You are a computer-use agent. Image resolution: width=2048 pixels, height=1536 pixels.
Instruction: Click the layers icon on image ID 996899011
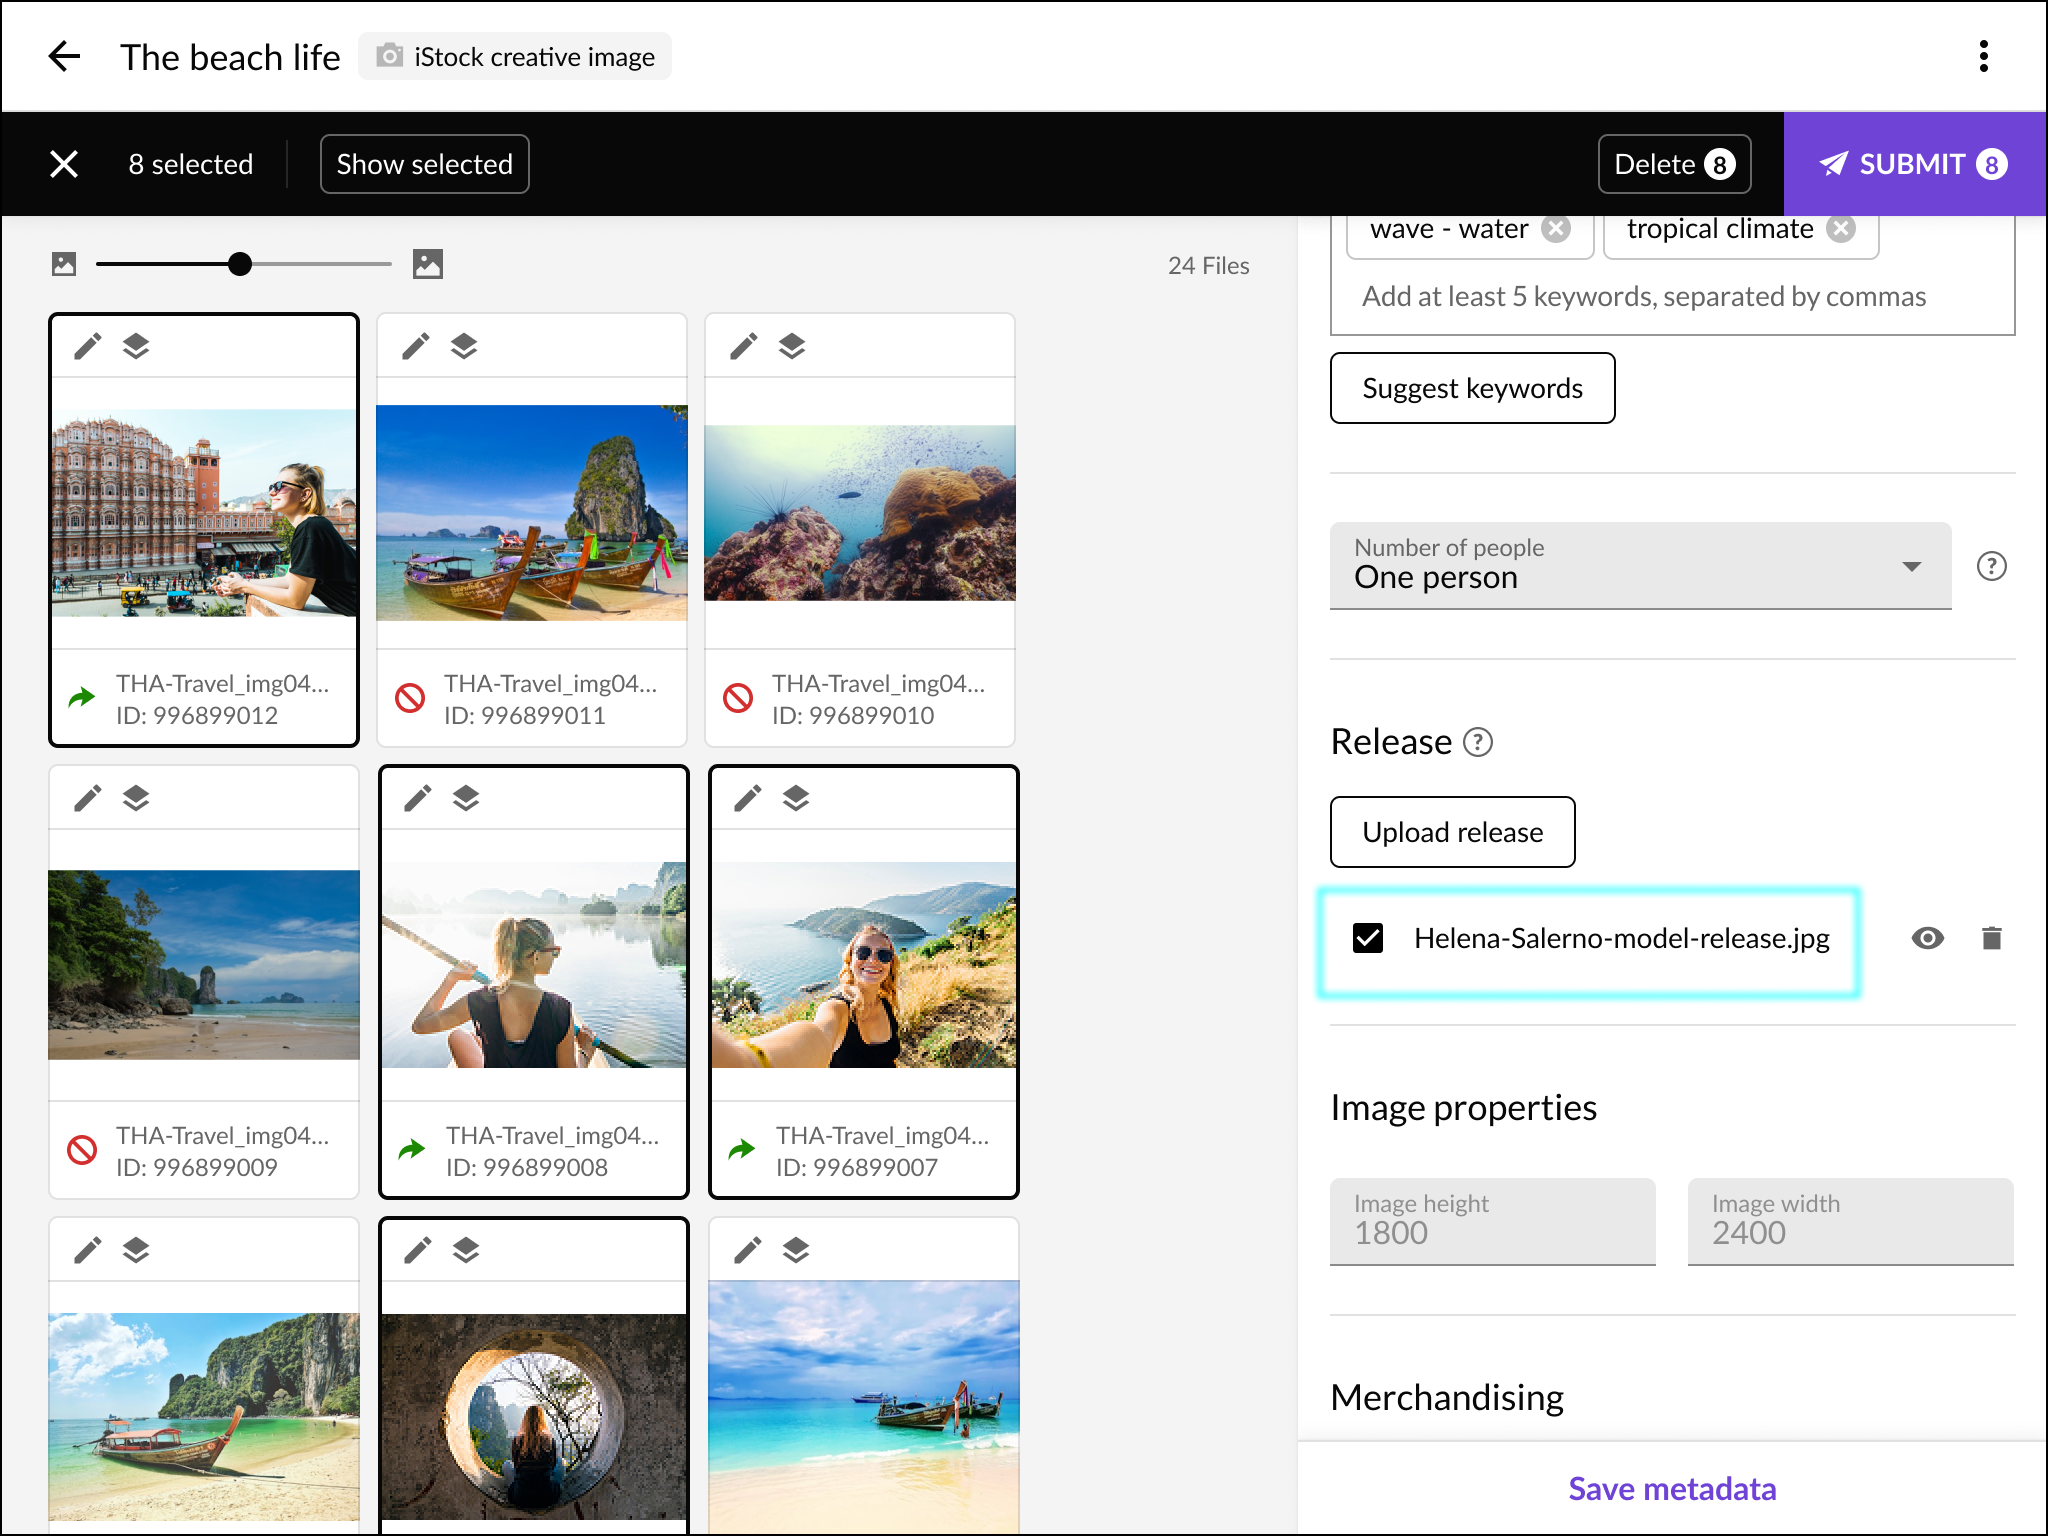pos(464,346)
